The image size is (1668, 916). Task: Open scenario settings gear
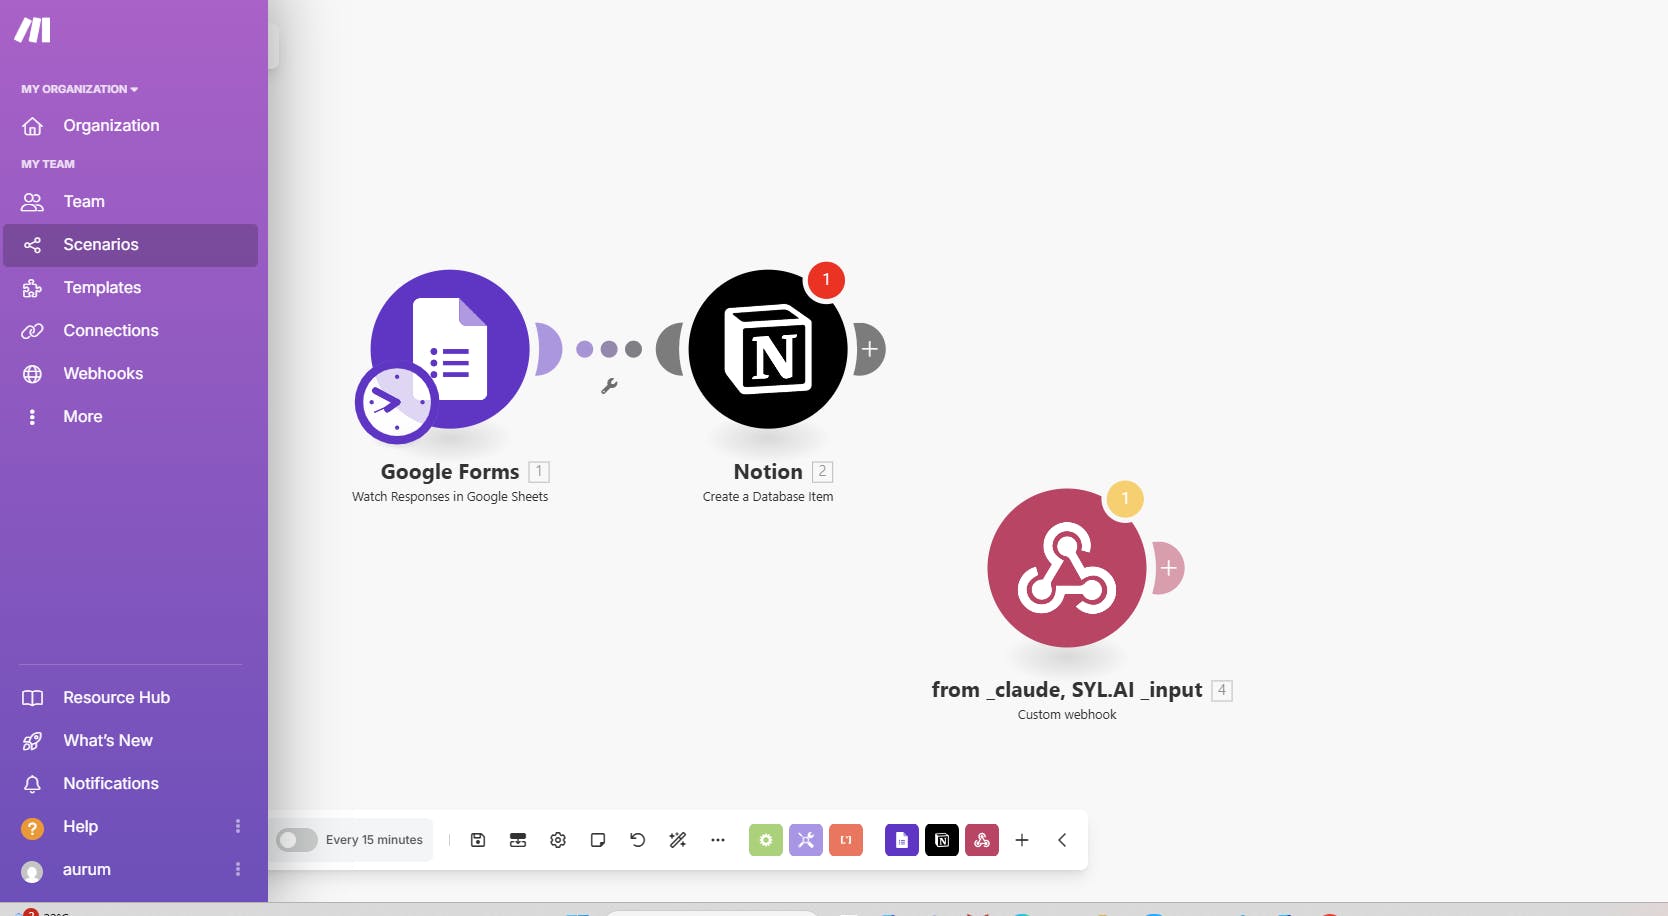[558, 840]
